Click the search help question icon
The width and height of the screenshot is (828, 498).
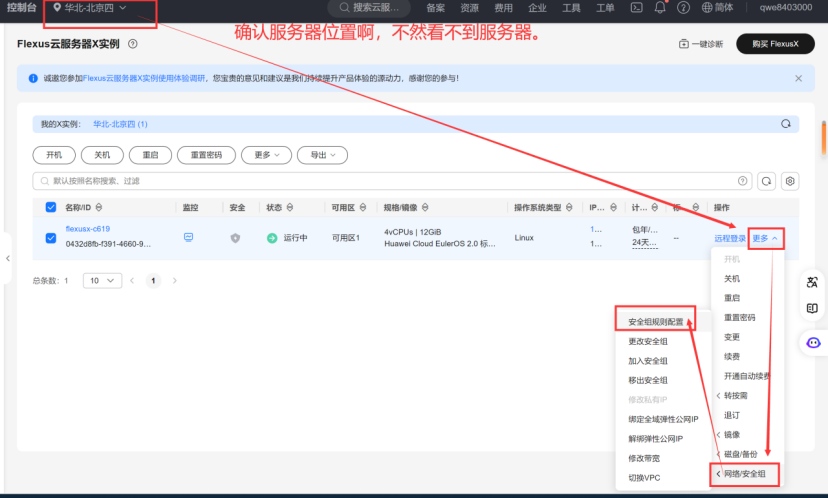click(742, 181)
